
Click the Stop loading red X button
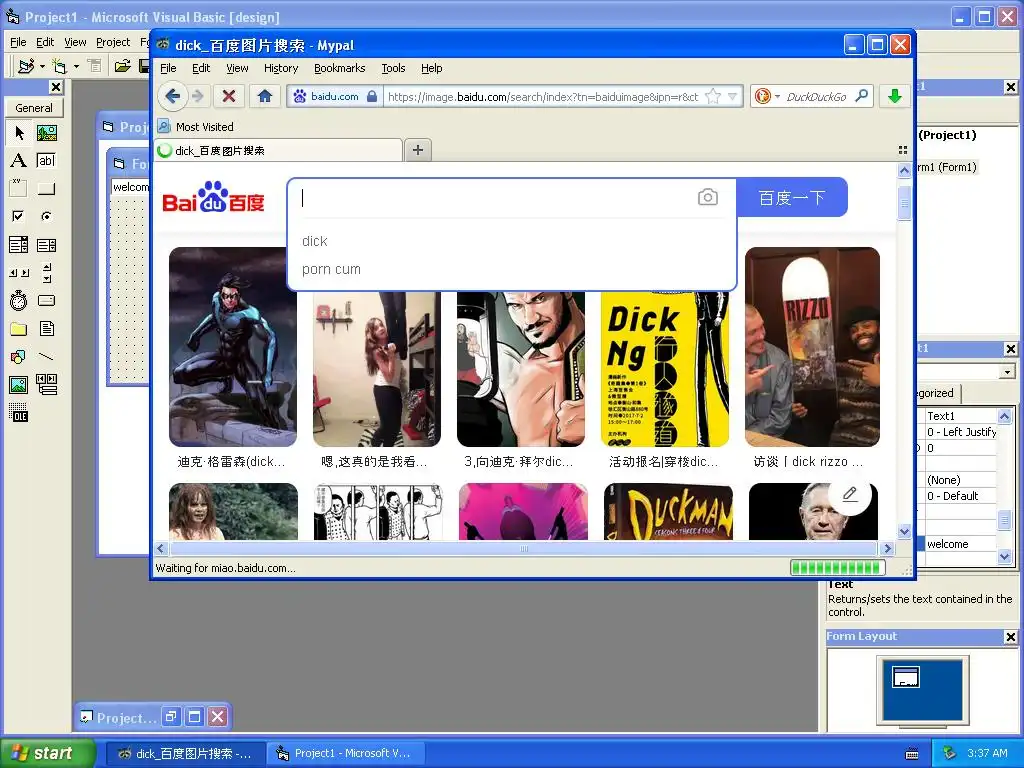[x=229, y=97]
